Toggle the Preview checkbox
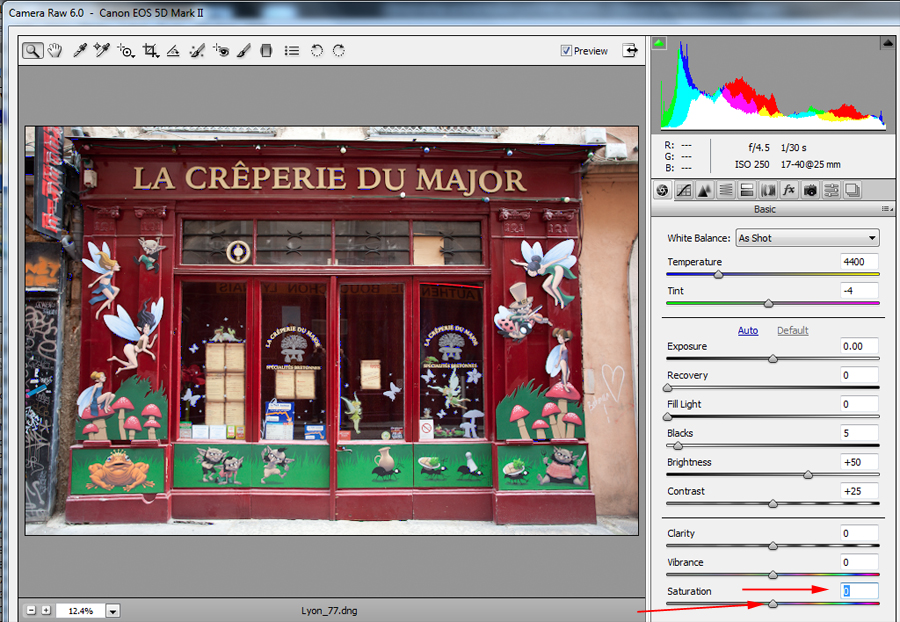Image resolution: width=900 pixels, height=622 pixels. coord(566,50)
